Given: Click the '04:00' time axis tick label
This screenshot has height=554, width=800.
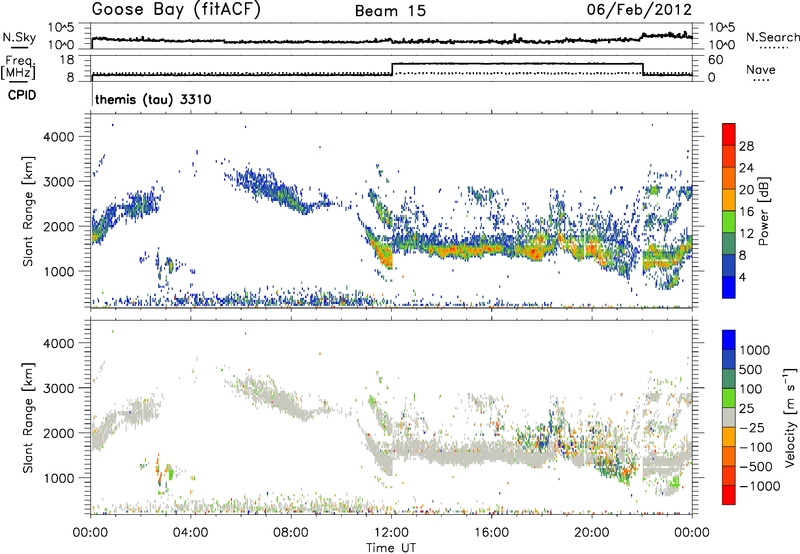Looking at the screenshot, I should [191, 533].
